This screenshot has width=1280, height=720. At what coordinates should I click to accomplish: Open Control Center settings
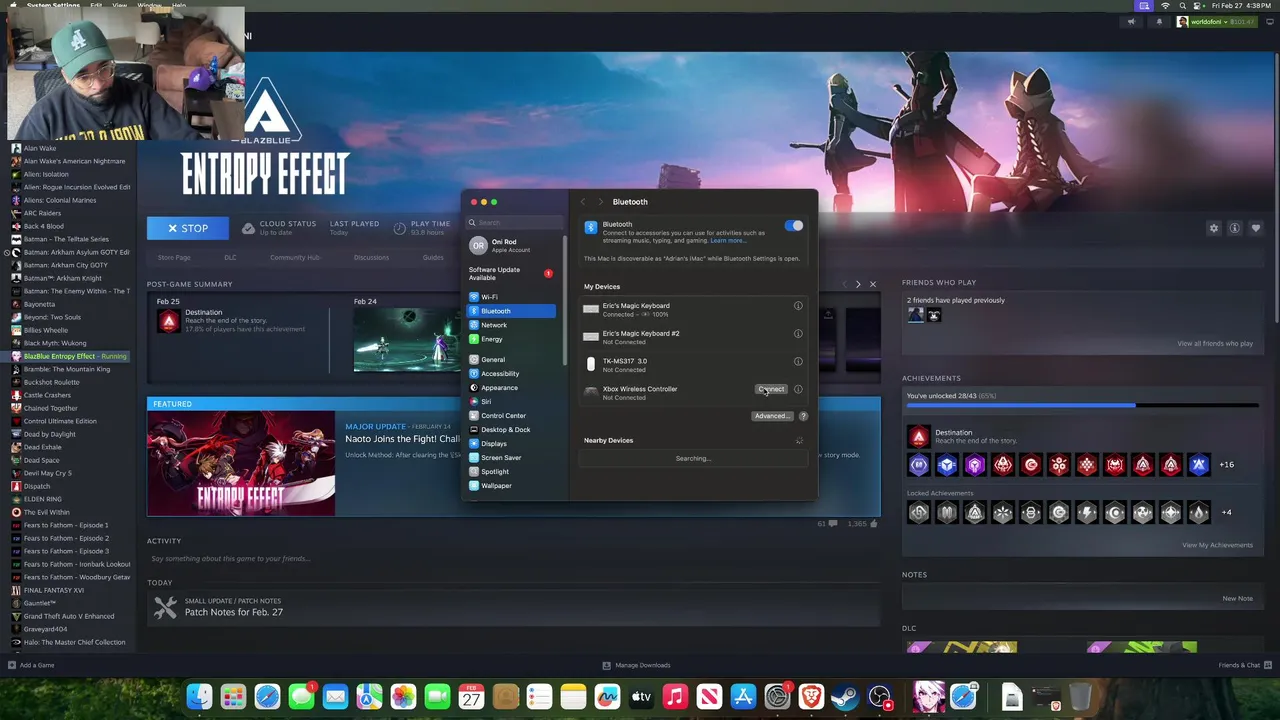pos(512,415)
